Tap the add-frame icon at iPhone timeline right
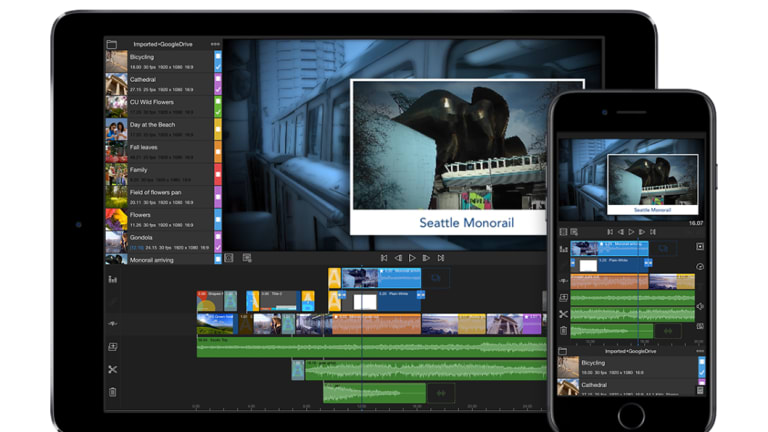768x432 pixels. (x=700, y=246)
